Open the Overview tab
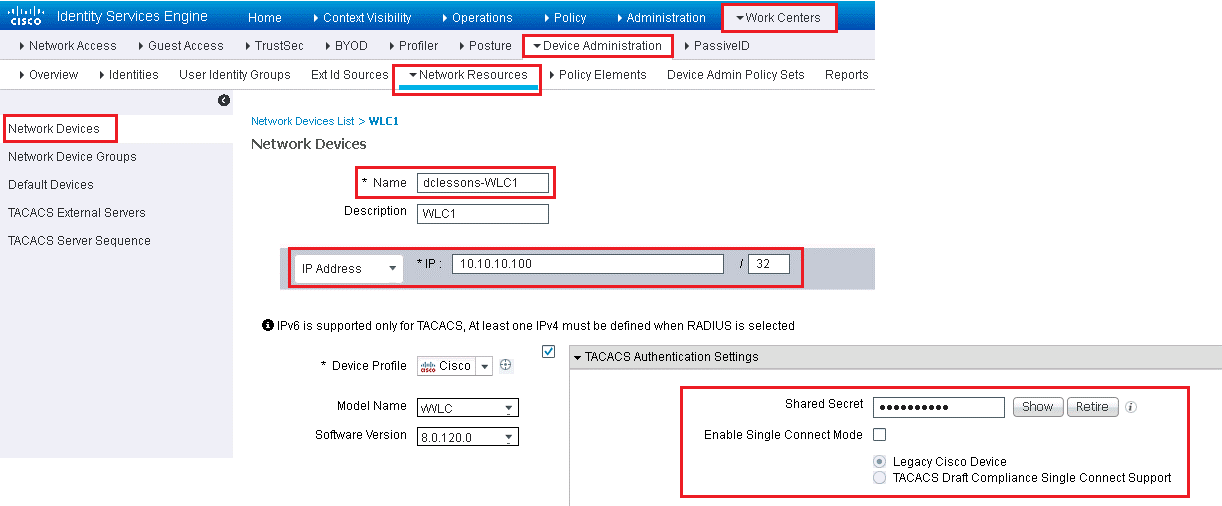 49,75
